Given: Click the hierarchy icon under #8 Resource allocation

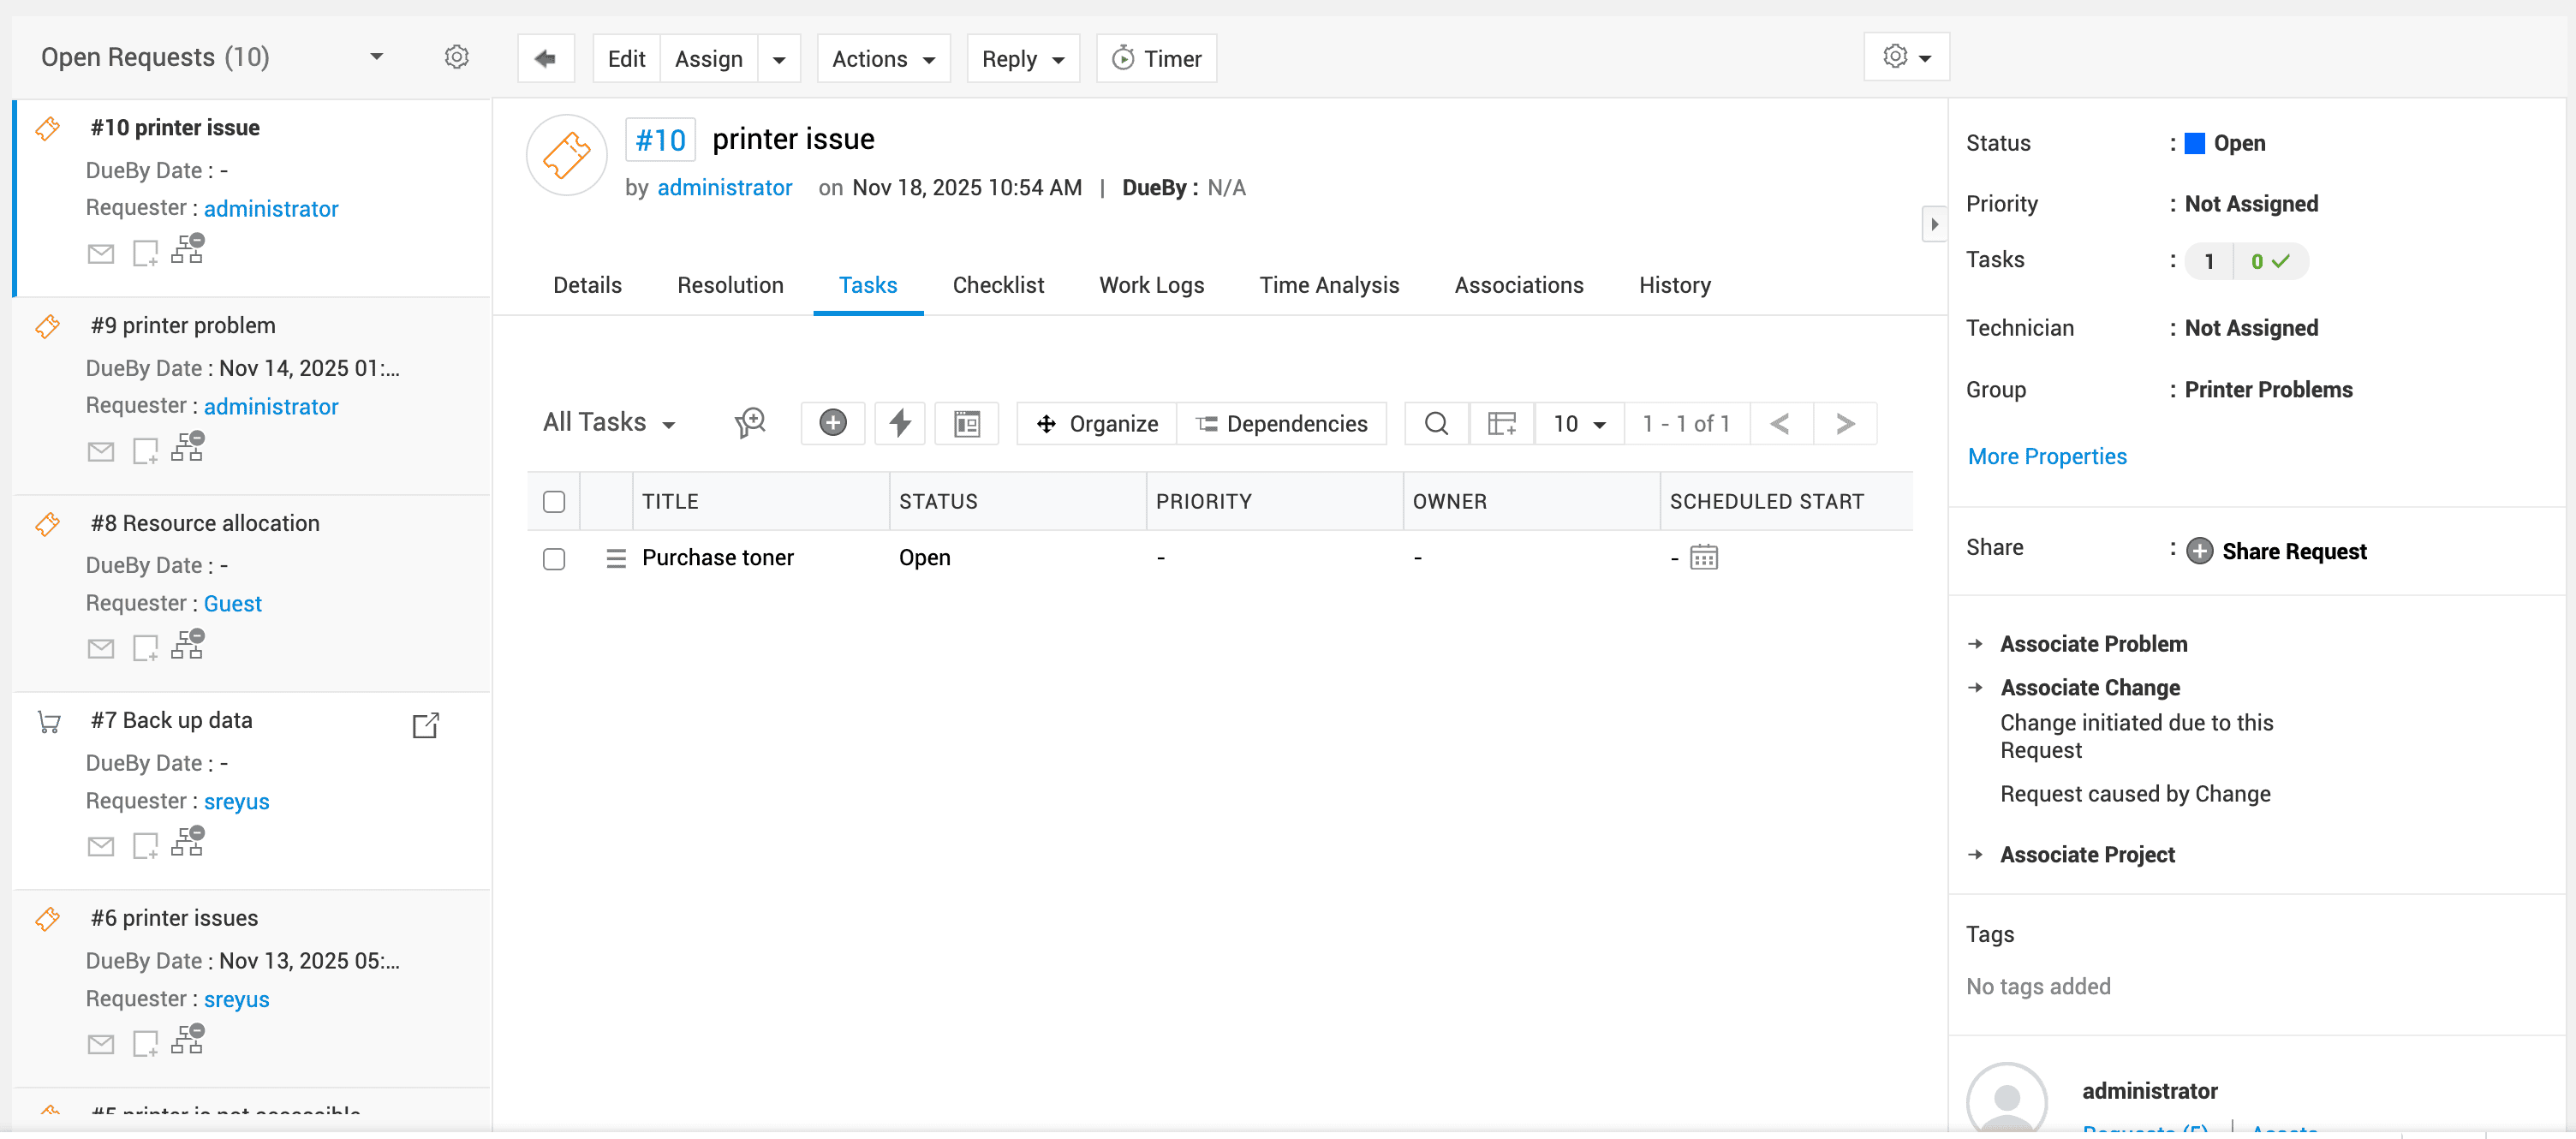Looking at the screenshot, I should coord(187,644).
